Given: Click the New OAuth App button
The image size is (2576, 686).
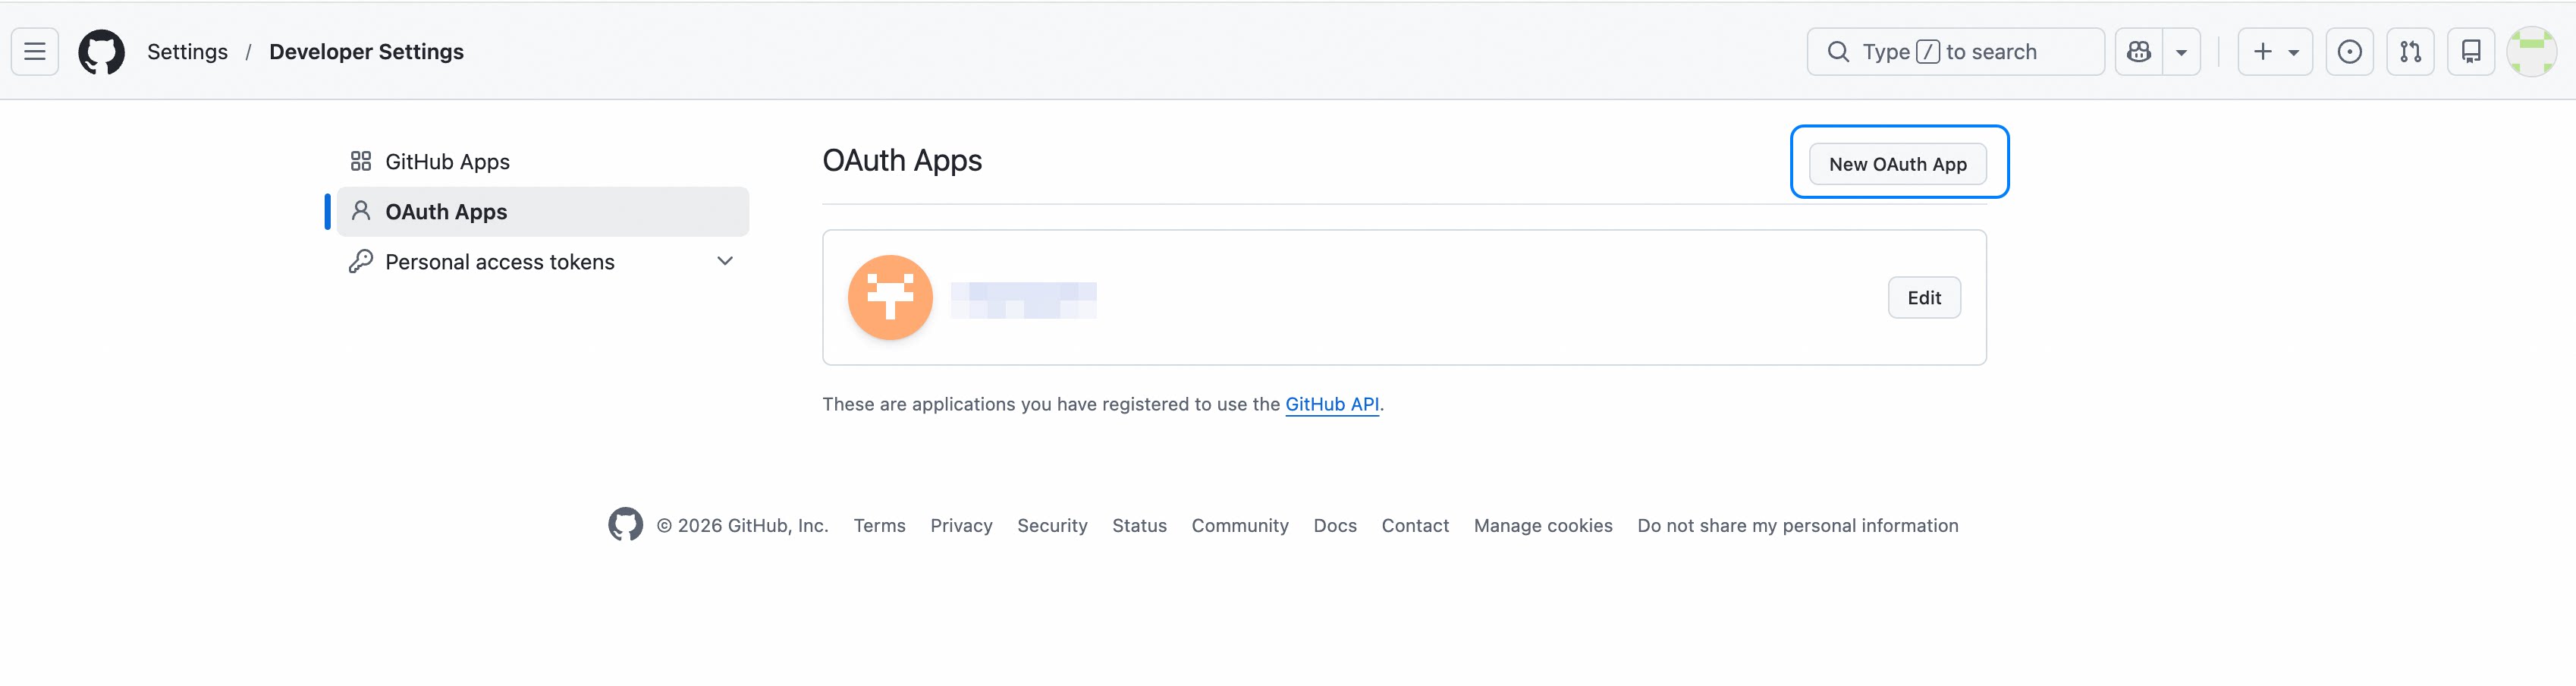Looking at the screenshot, I should (x=1897, y=164).
